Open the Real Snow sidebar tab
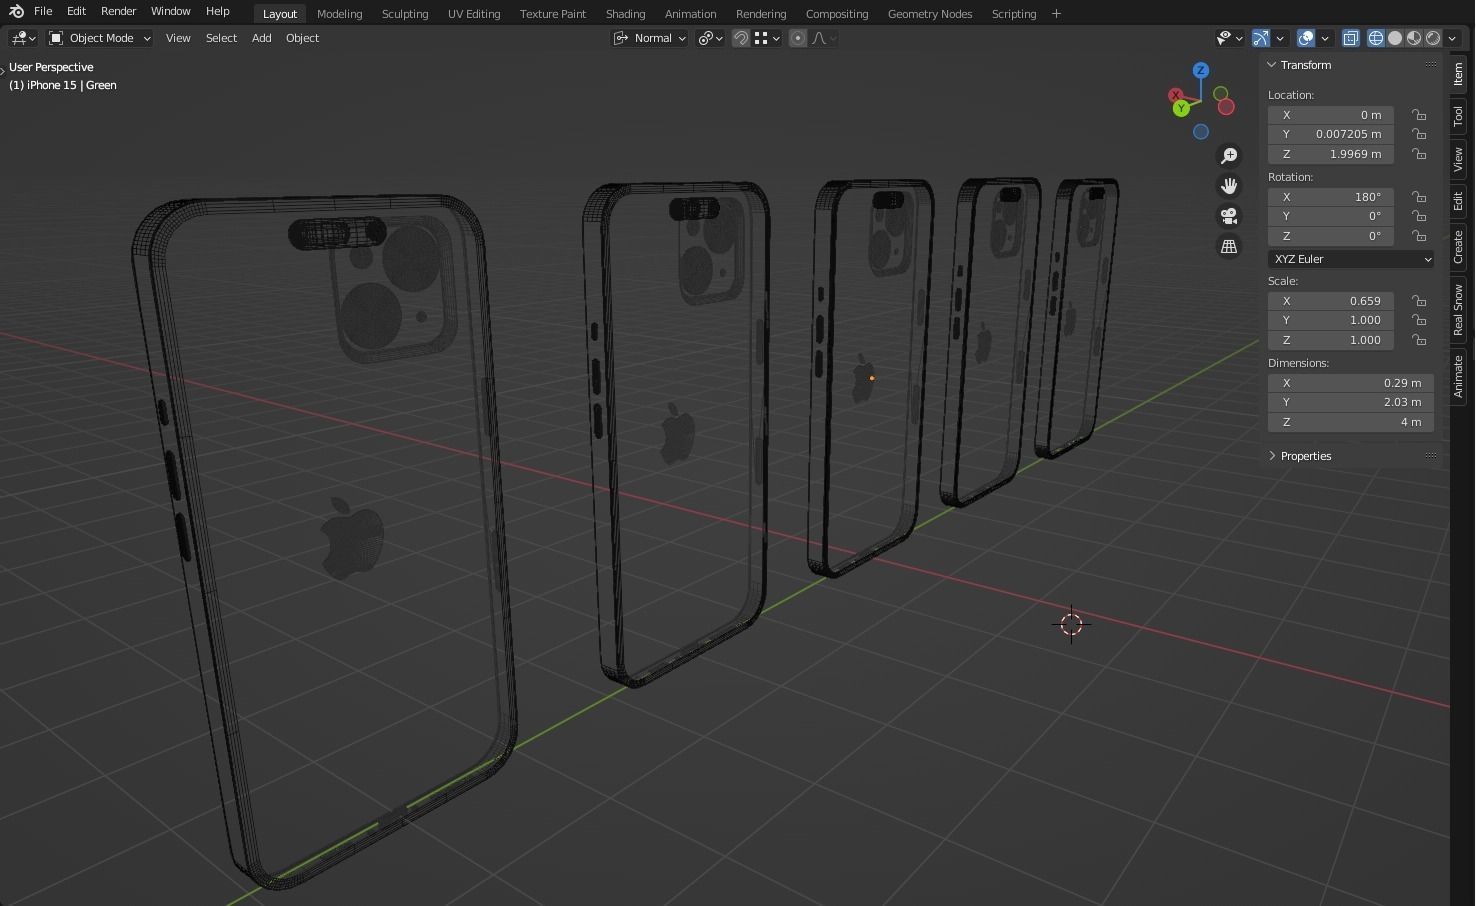 click(1459, 309)
